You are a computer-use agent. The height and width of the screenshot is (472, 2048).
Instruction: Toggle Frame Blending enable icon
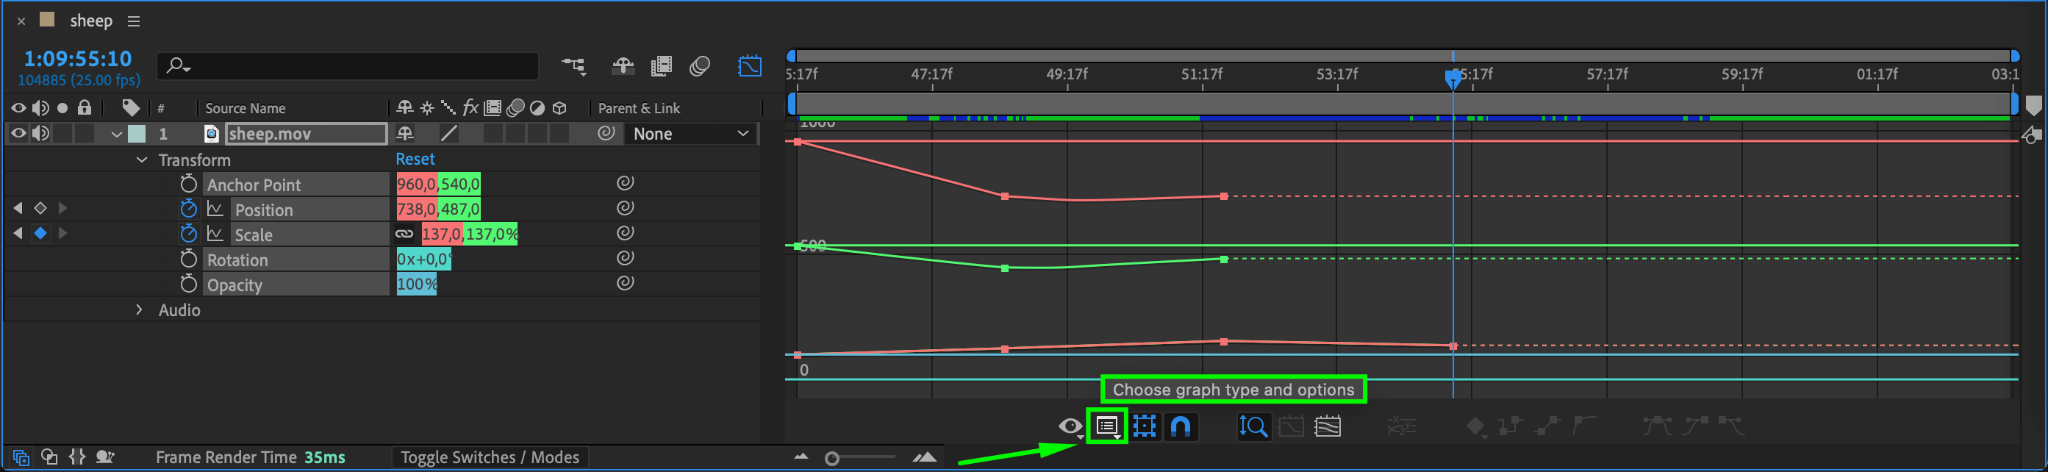click(x=661, y=67)
